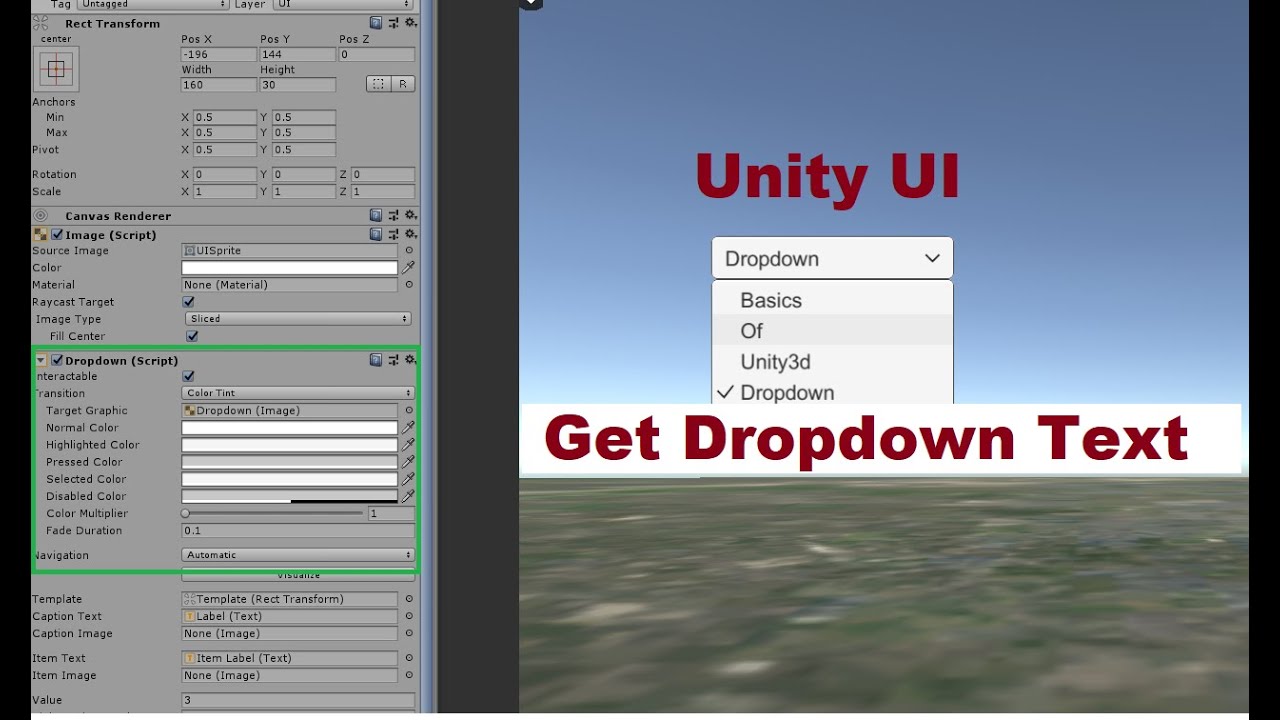Image resolution: width=1280 pixels, height=720 pixels.
Task: Open the object picker for Caption Text
Action: click(408, 616)
